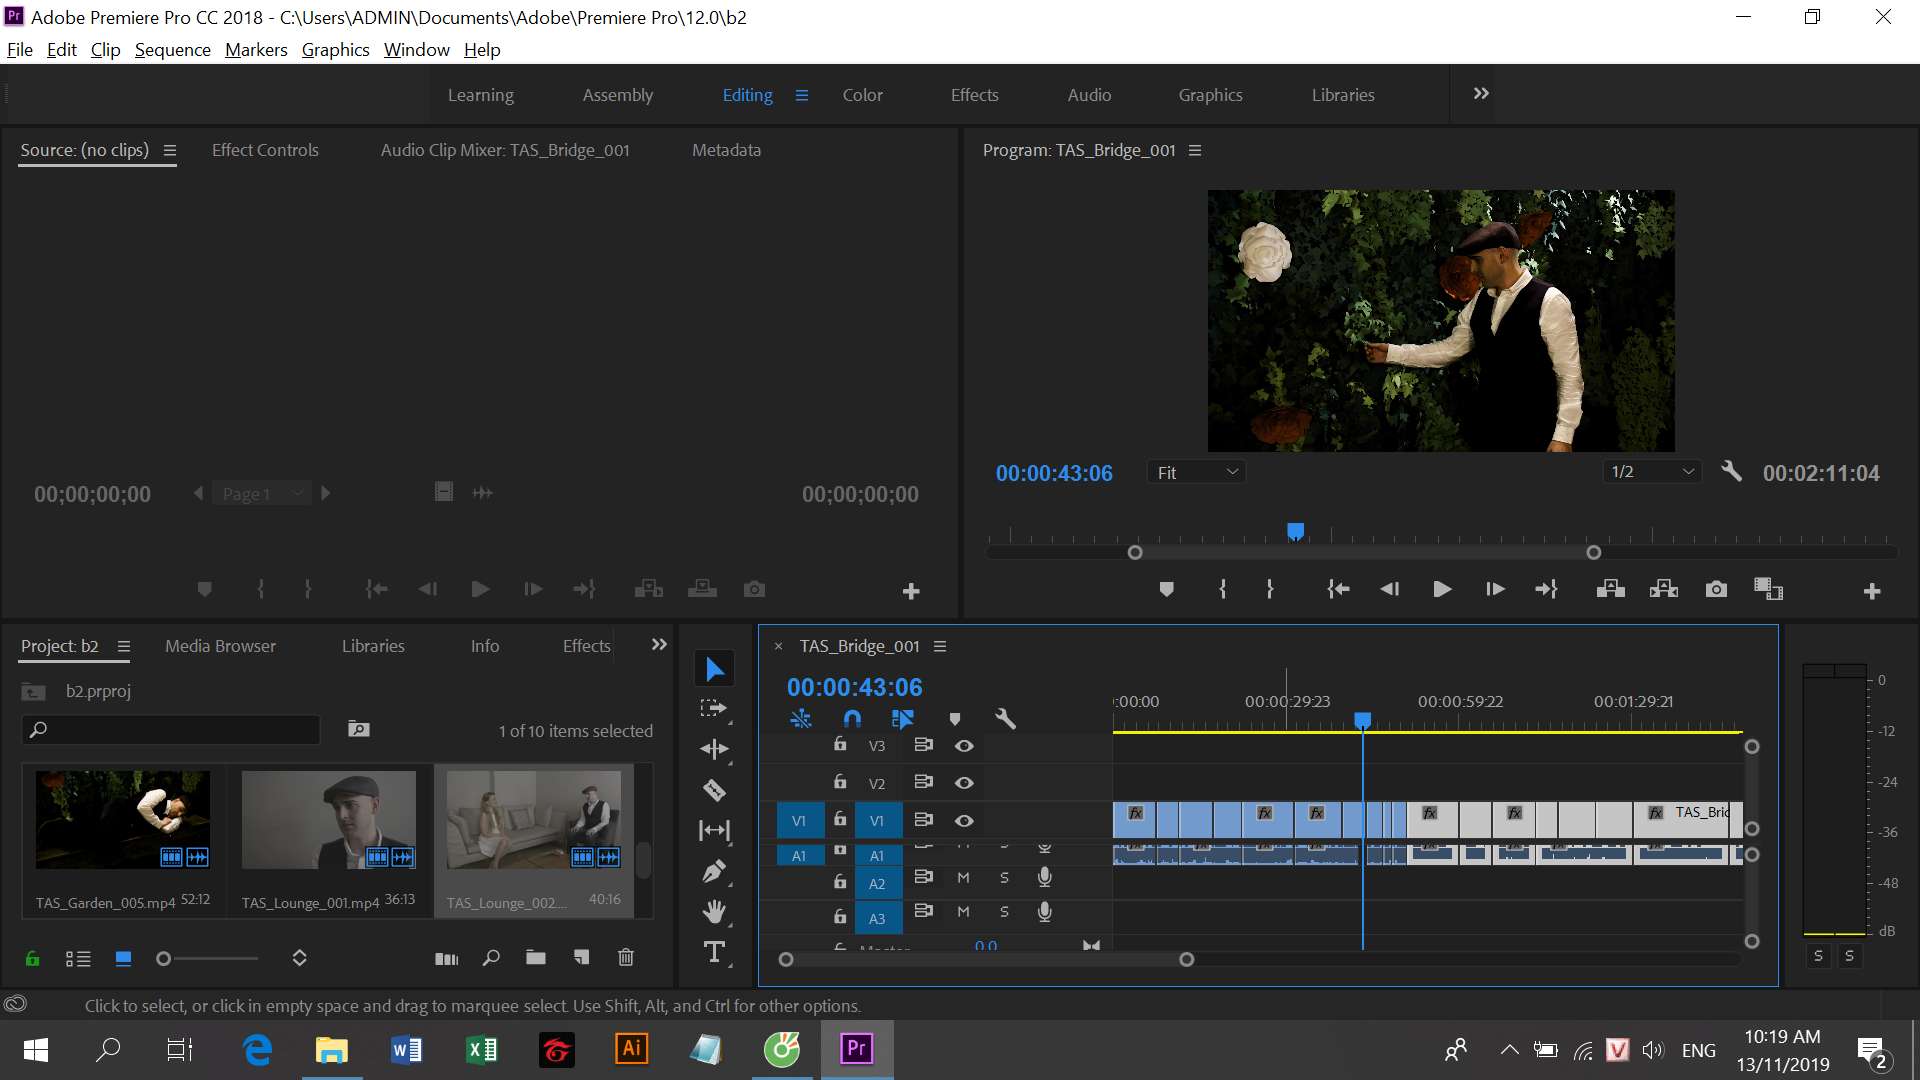Toggle track lock on V3
Screen dimensions: 1920x1080
coord(840,744)
